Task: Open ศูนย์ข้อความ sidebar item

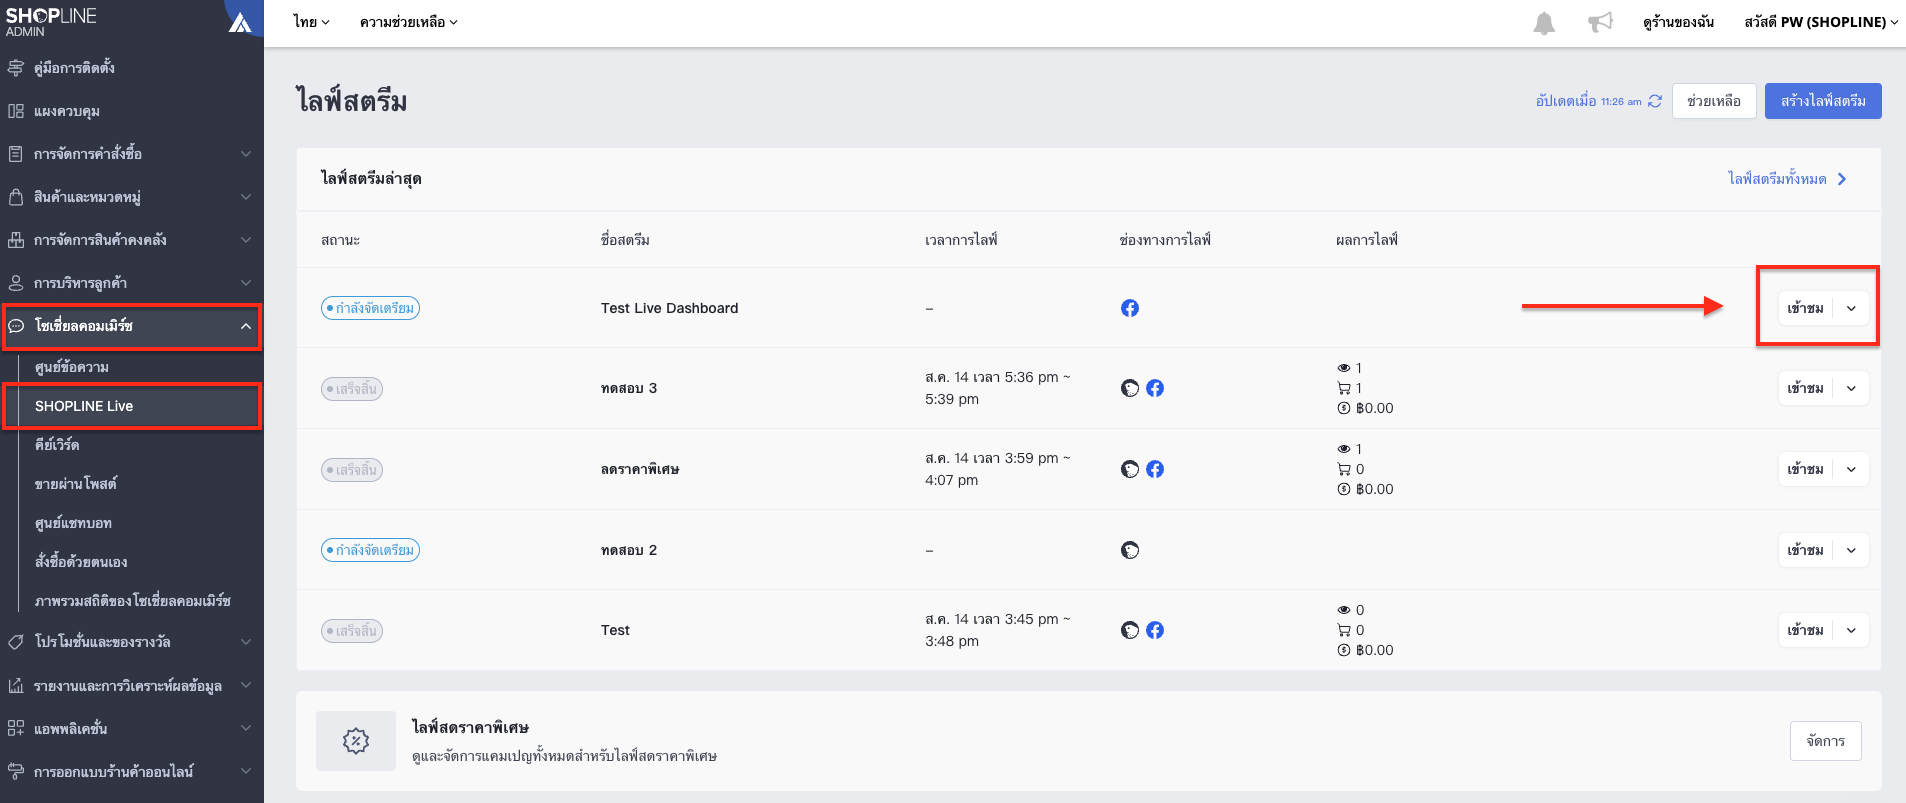Action: 72,367
